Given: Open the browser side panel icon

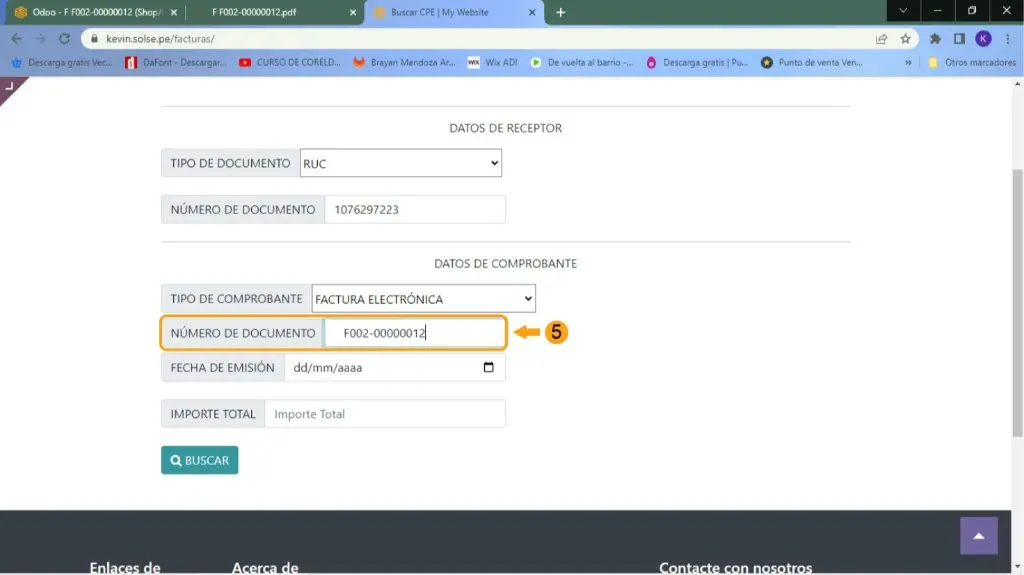Looking at the screenshot, I should pyautogui.click(x=959, y=39).
